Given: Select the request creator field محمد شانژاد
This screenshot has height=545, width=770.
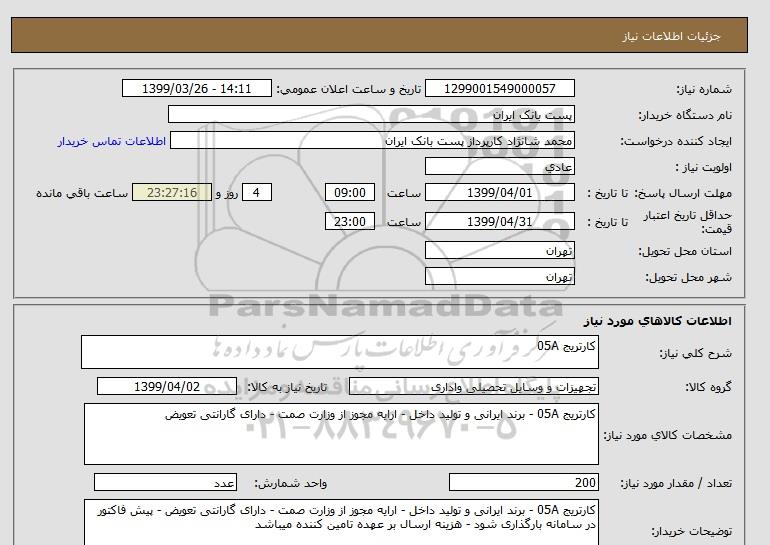Looking at the screenshot, I should (372, 140).
